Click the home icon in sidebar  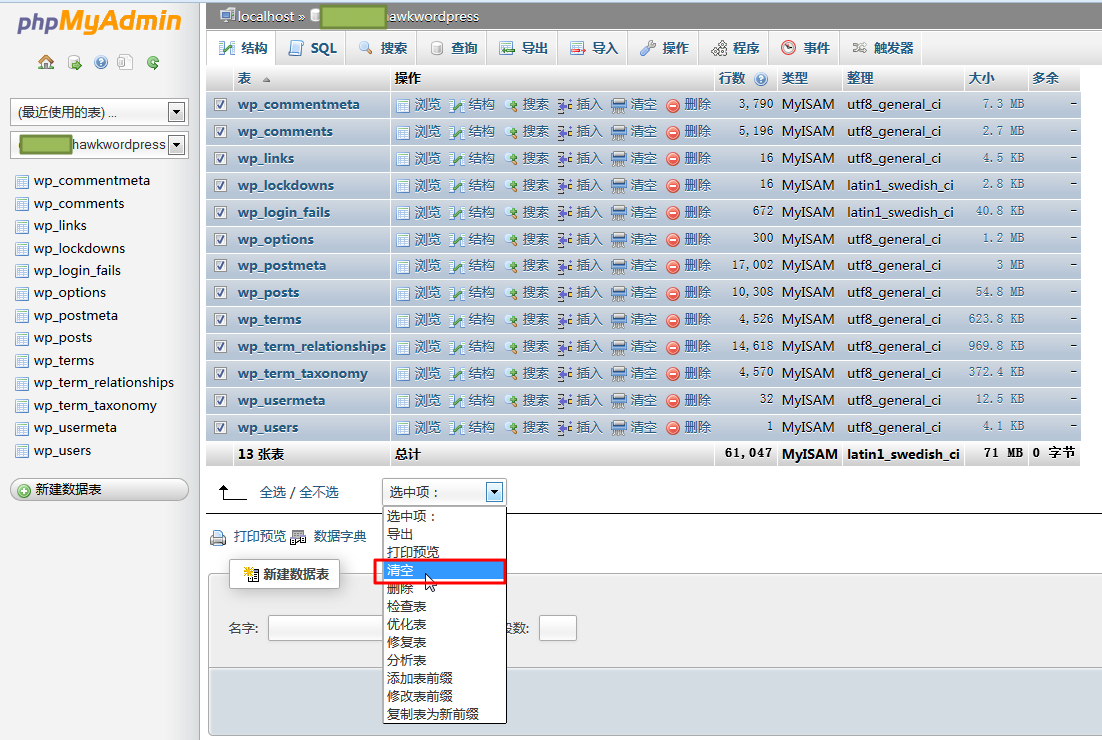coord(46,63)
